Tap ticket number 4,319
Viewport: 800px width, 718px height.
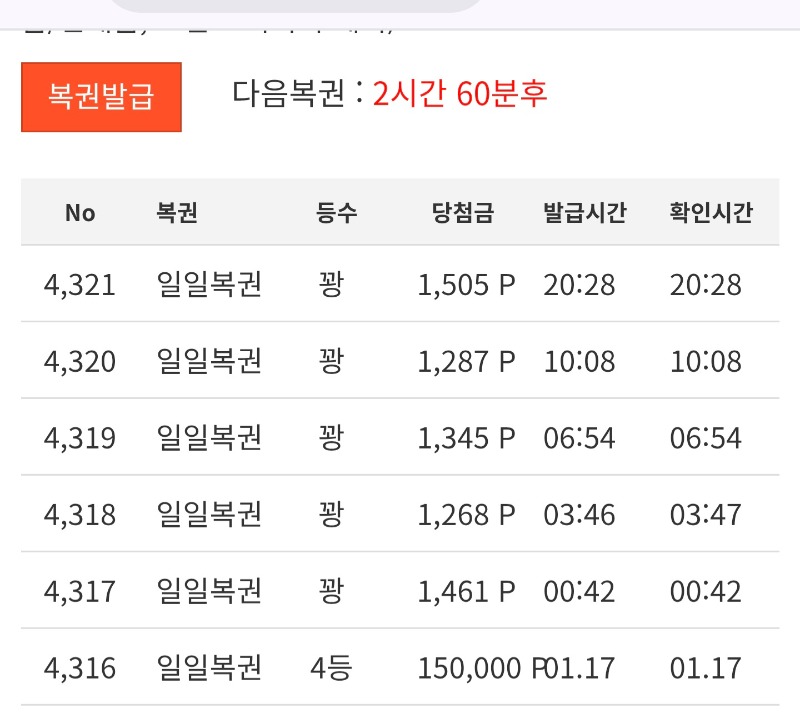[80, 438]
